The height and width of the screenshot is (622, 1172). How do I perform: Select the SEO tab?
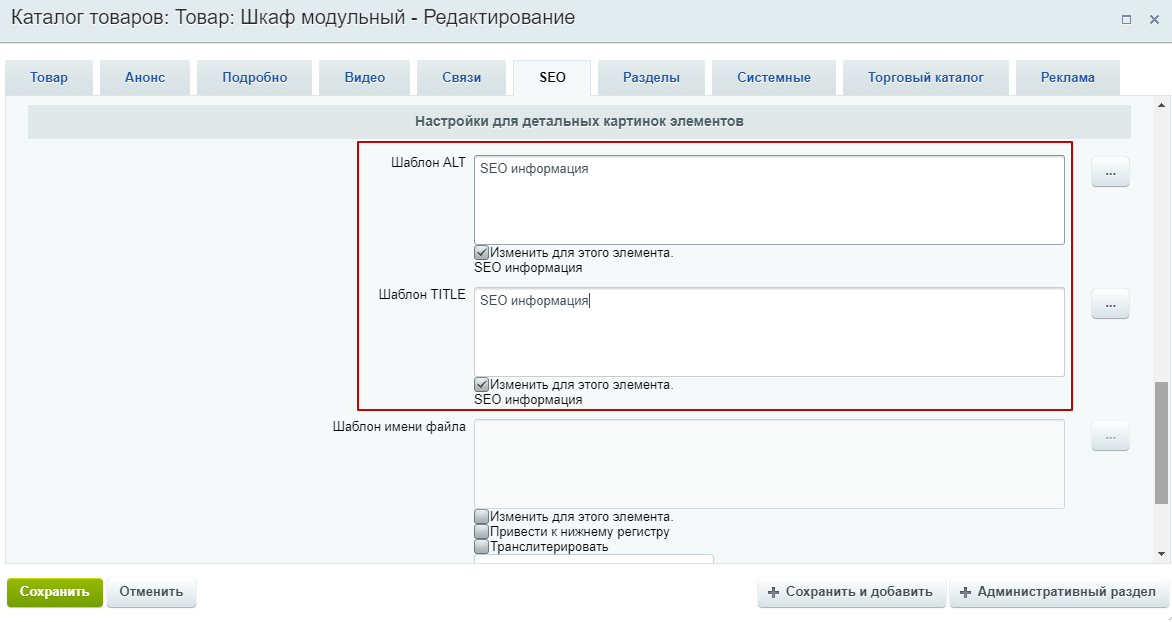point(552,78)
